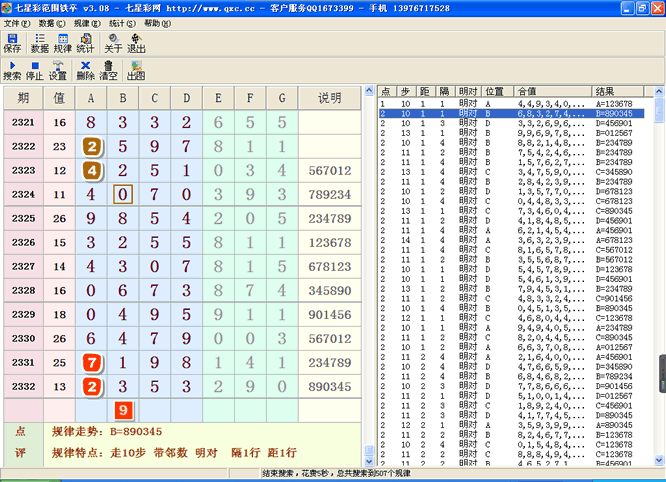Click the 退出 exit toolbar icon
The height and width of the screenshot is (482, 666).
tap(136, 43)
